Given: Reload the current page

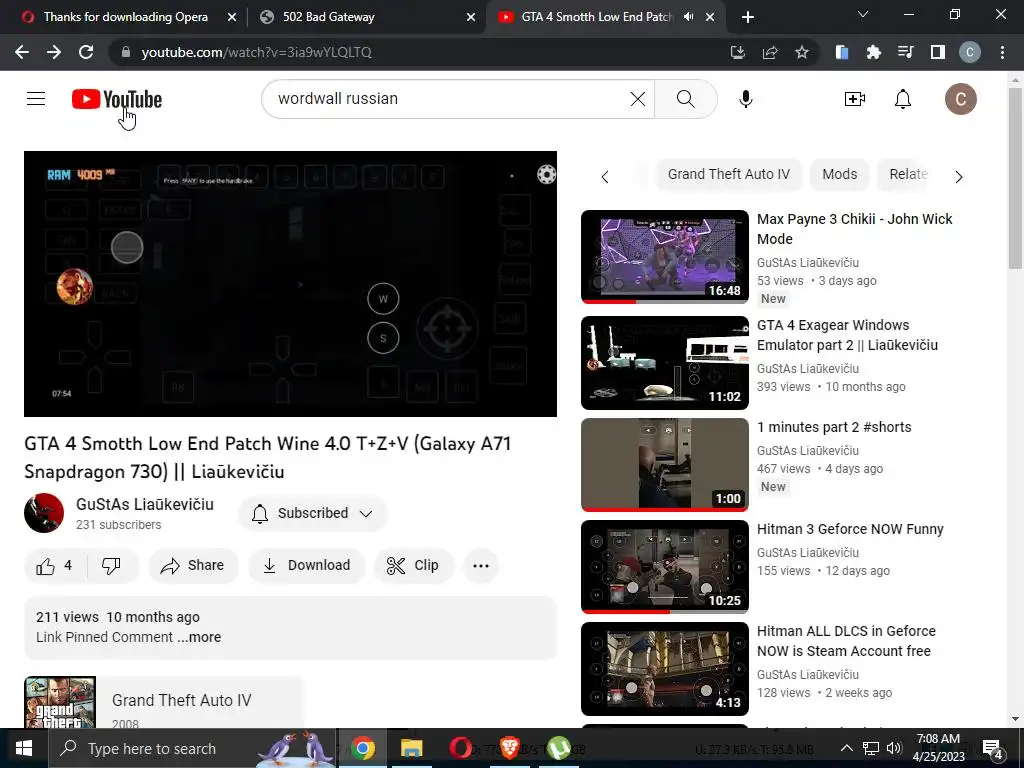Looking at the screenshot, I should tap(86, 52).
